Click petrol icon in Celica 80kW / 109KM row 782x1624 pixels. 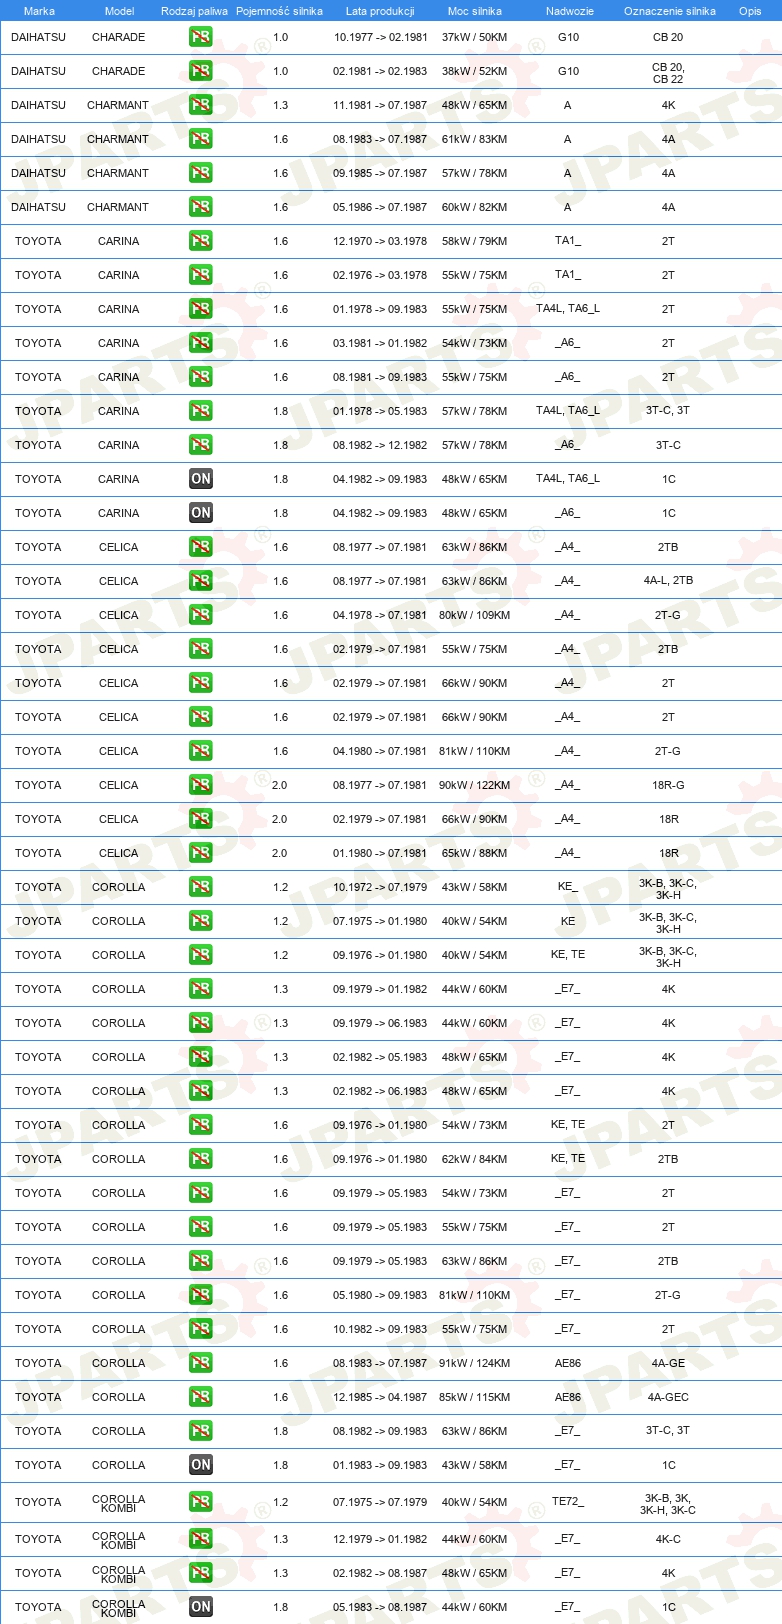click(x=201, y=615)
